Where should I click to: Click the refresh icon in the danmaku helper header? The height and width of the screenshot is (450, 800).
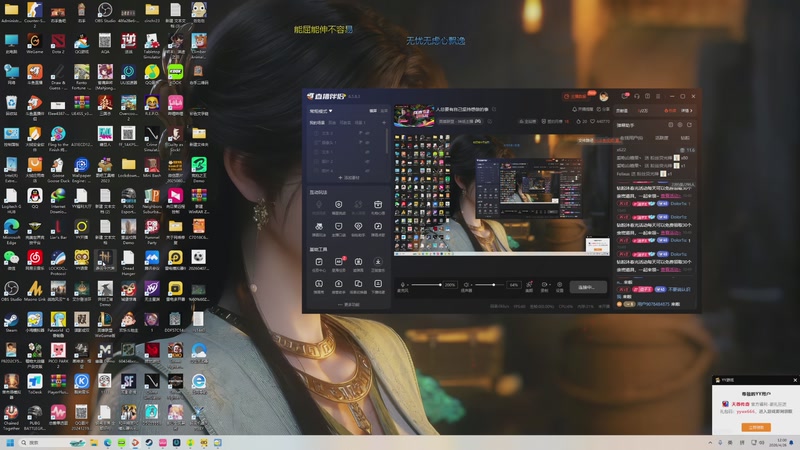click(x=689, y=124)
